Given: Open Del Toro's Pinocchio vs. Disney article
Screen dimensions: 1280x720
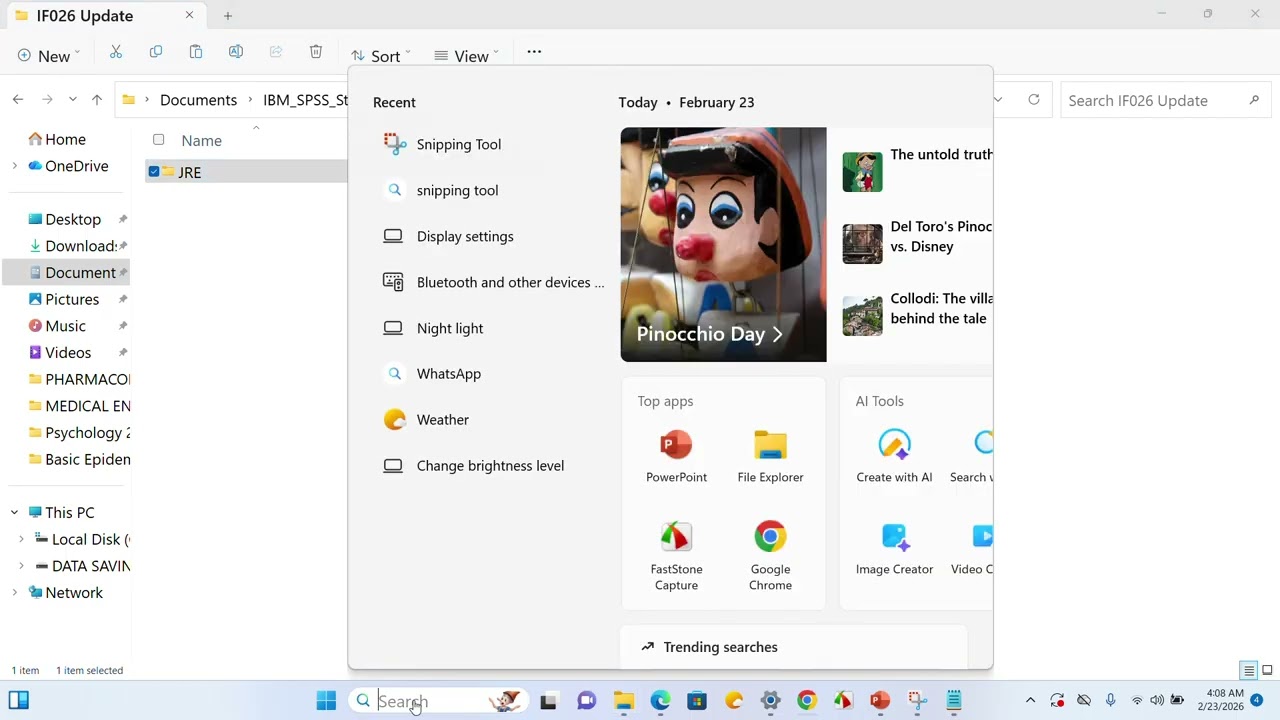Looking at the screenshot, I should pyautogui.click(x=917, y=243).
